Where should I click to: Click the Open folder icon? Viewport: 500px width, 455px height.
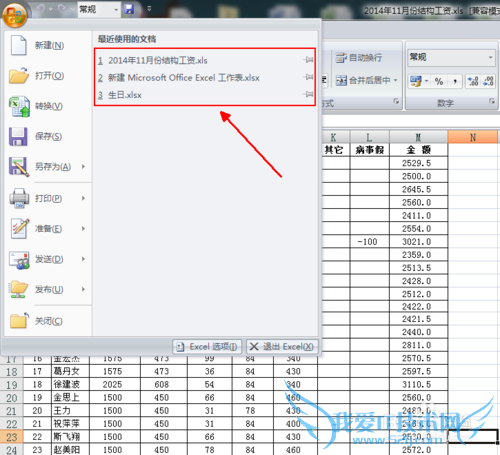(19, 75)
